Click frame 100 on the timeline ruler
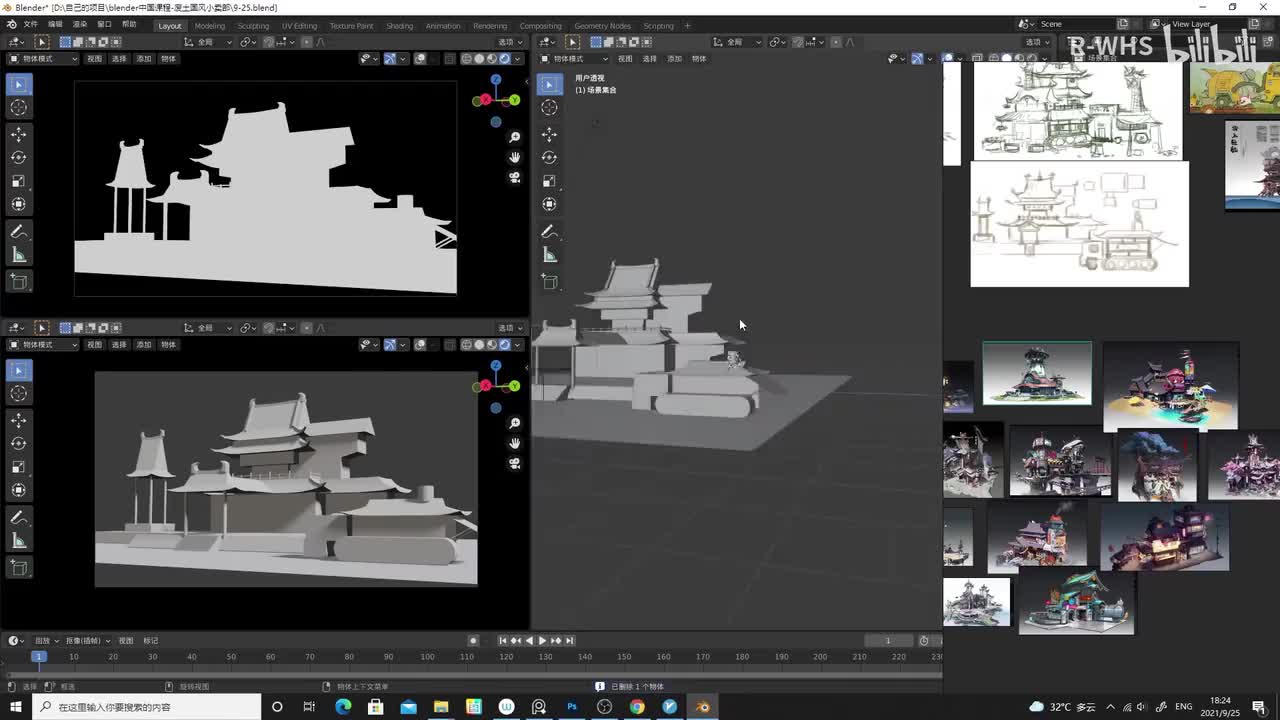 tap(427, 657)
